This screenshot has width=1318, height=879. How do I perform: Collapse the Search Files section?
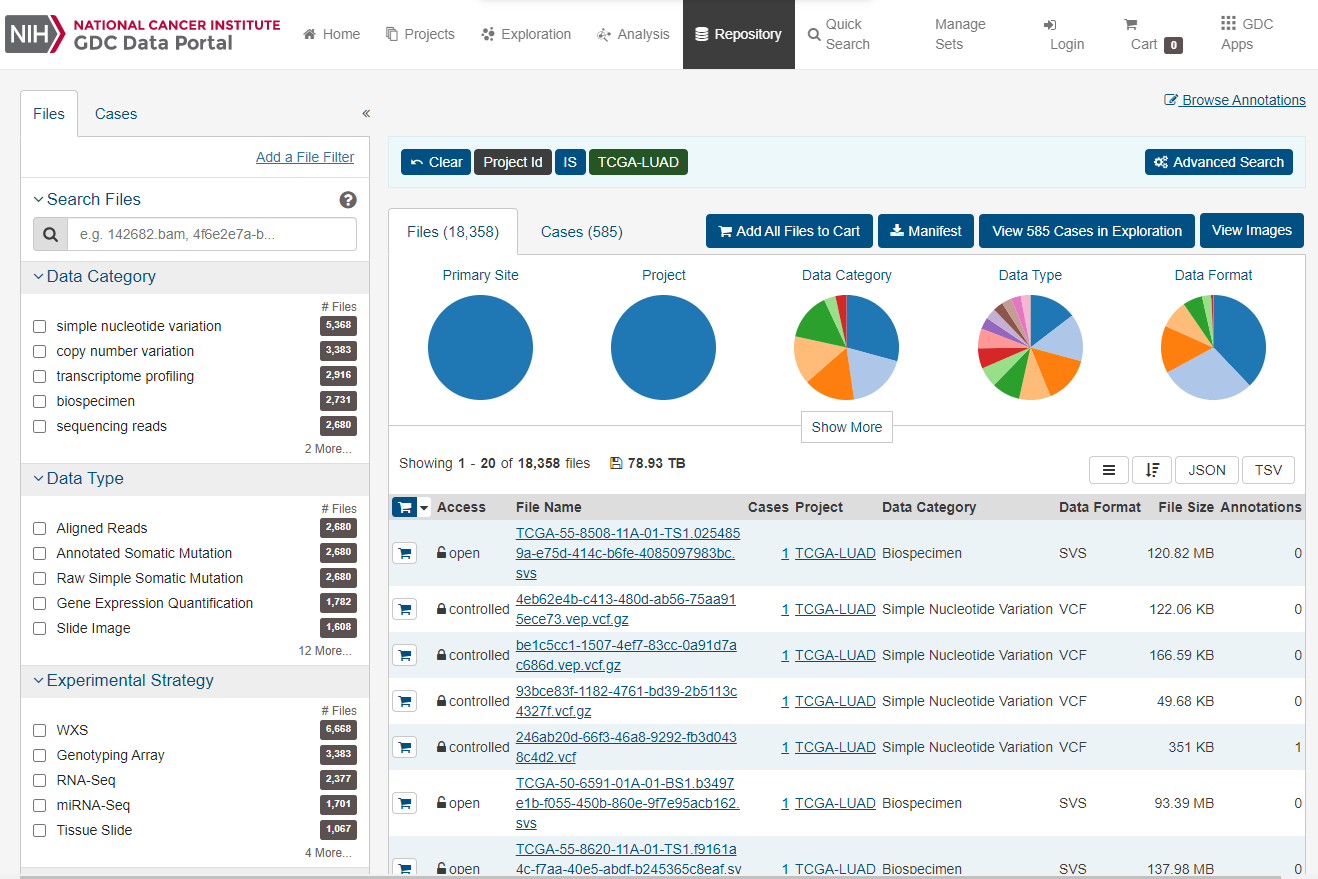pos(87,199)
